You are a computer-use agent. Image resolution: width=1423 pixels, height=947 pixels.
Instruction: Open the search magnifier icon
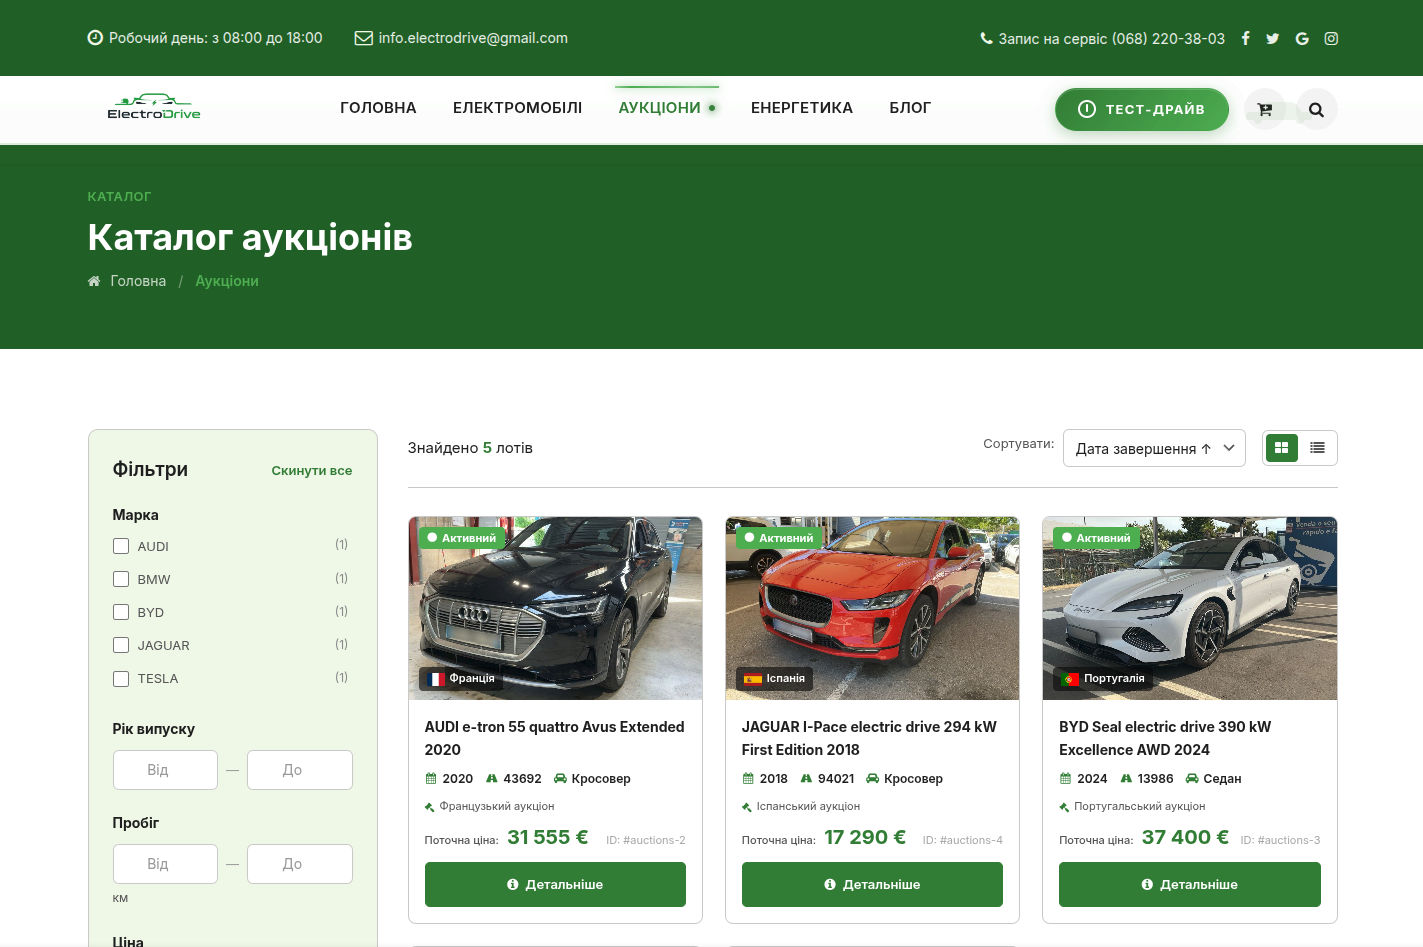tap(1317, 109)
